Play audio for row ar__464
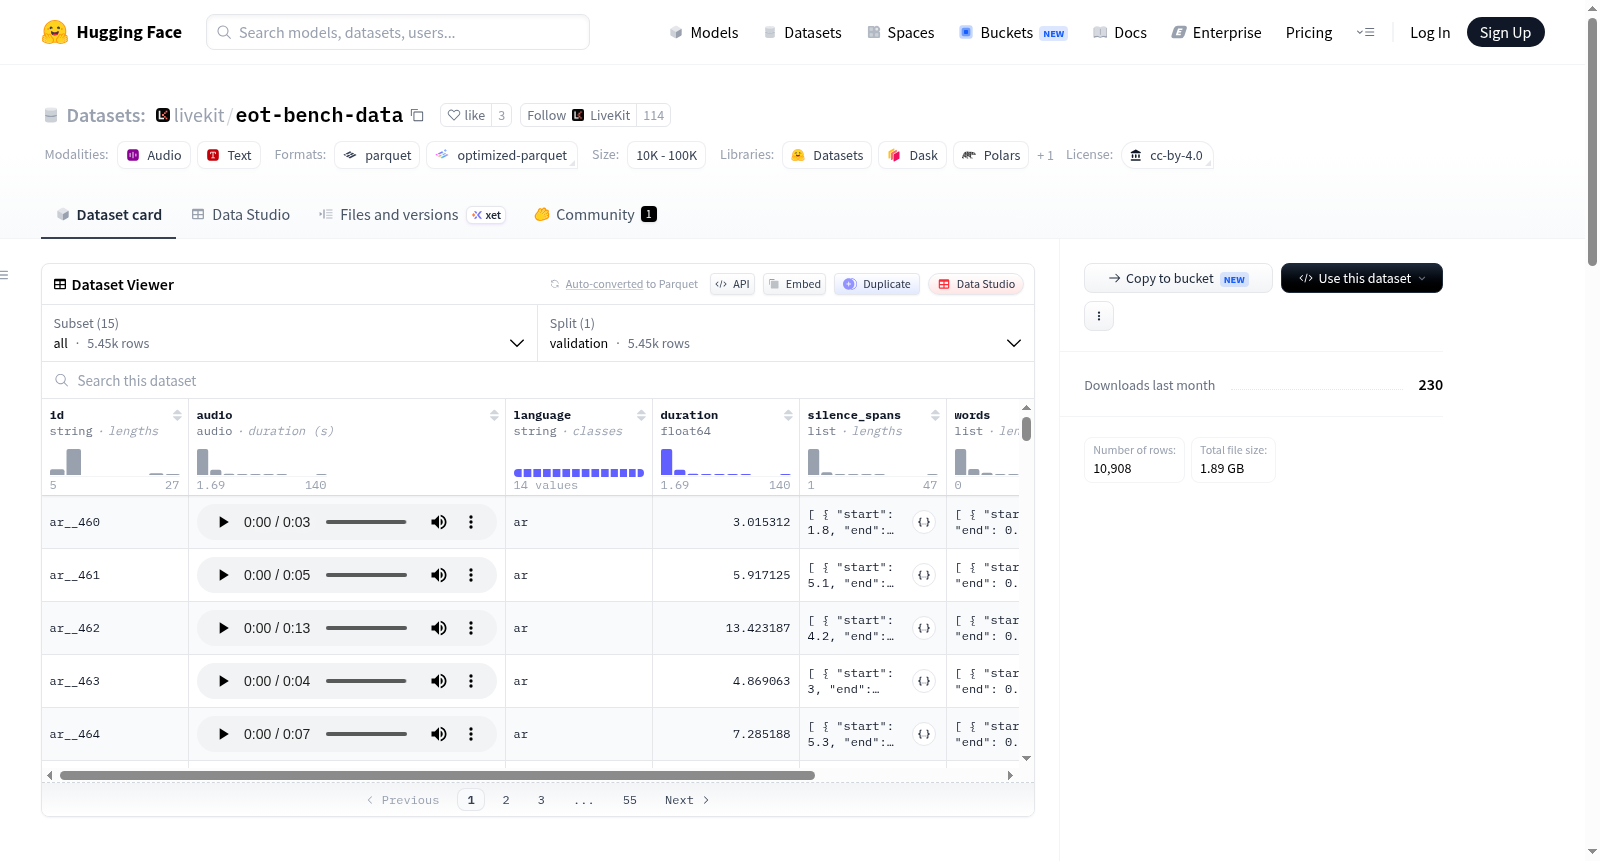The width and height of the screenshot is (1600, 861). [x=223, y=734]
